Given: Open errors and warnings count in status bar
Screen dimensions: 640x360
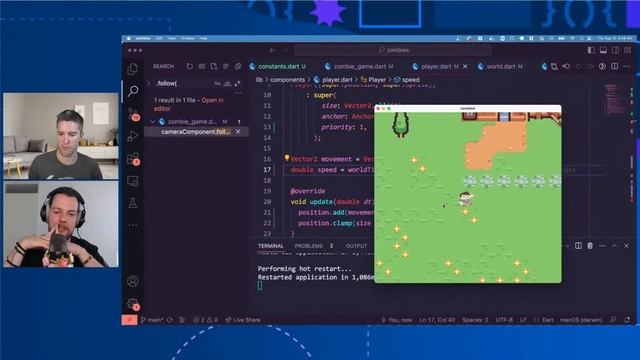Looking at the screenshot, I should coord(205,320).
